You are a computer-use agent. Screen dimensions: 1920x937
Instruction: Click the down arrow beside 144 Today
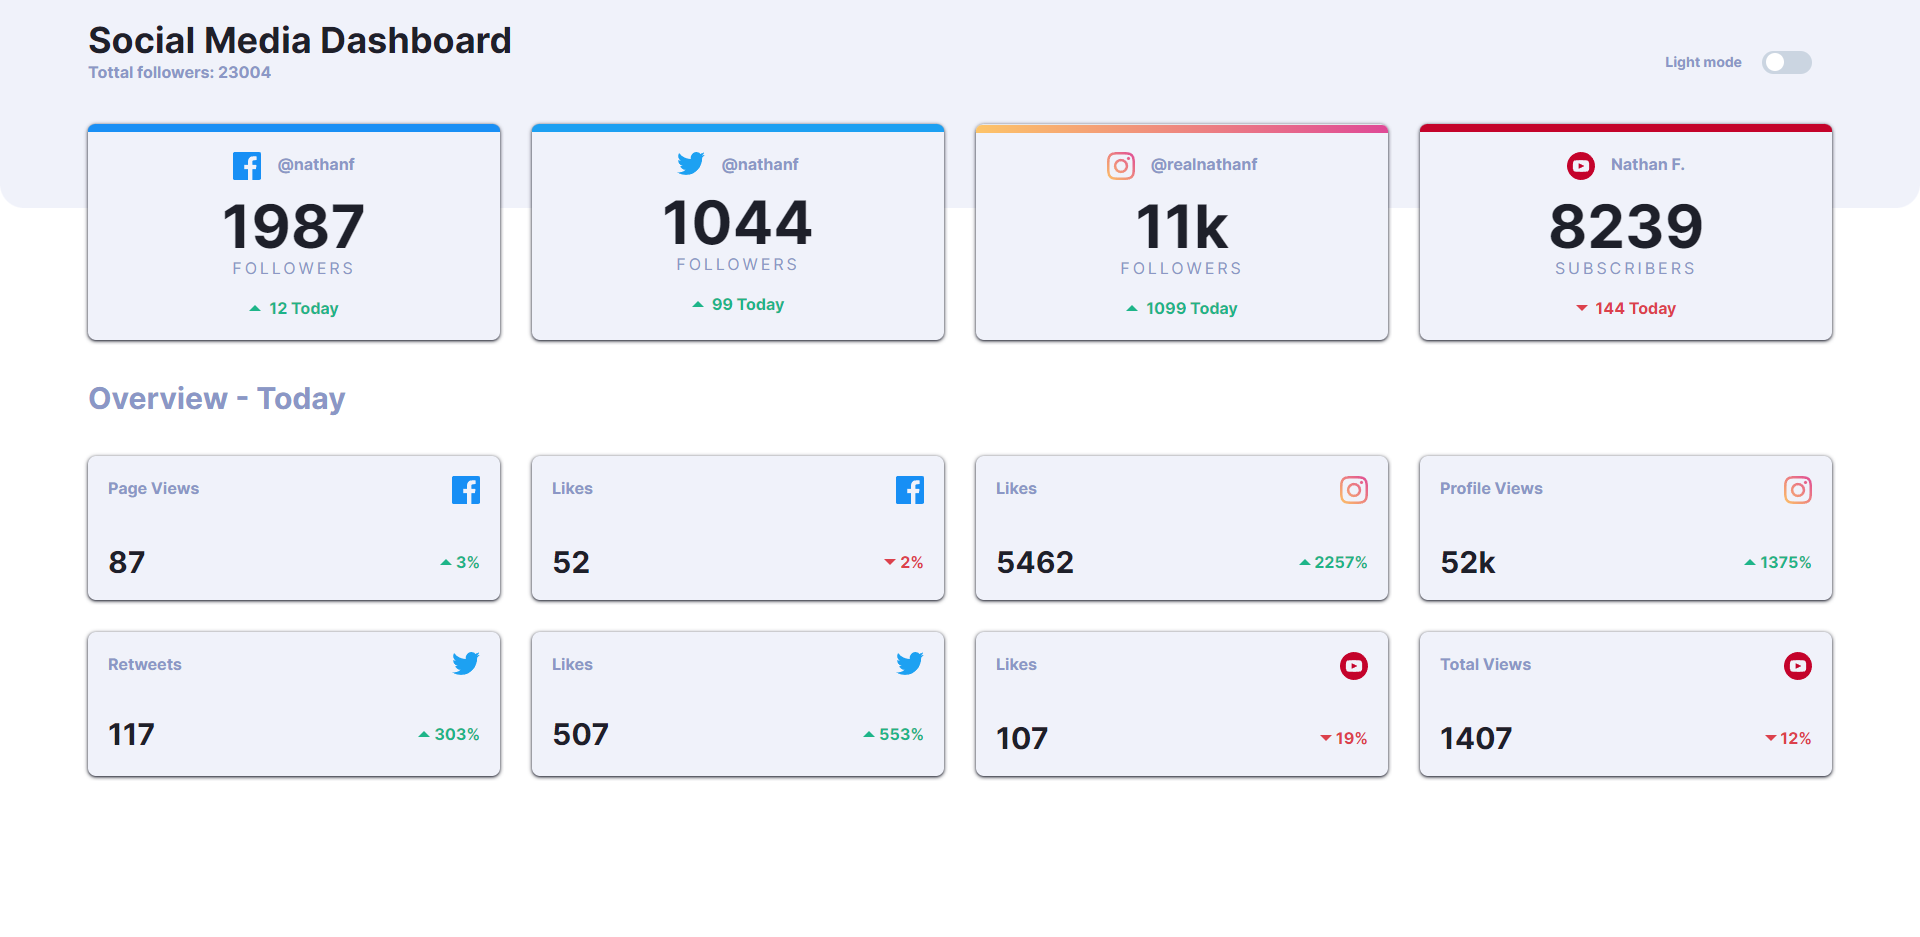(x=1582, y=308)
